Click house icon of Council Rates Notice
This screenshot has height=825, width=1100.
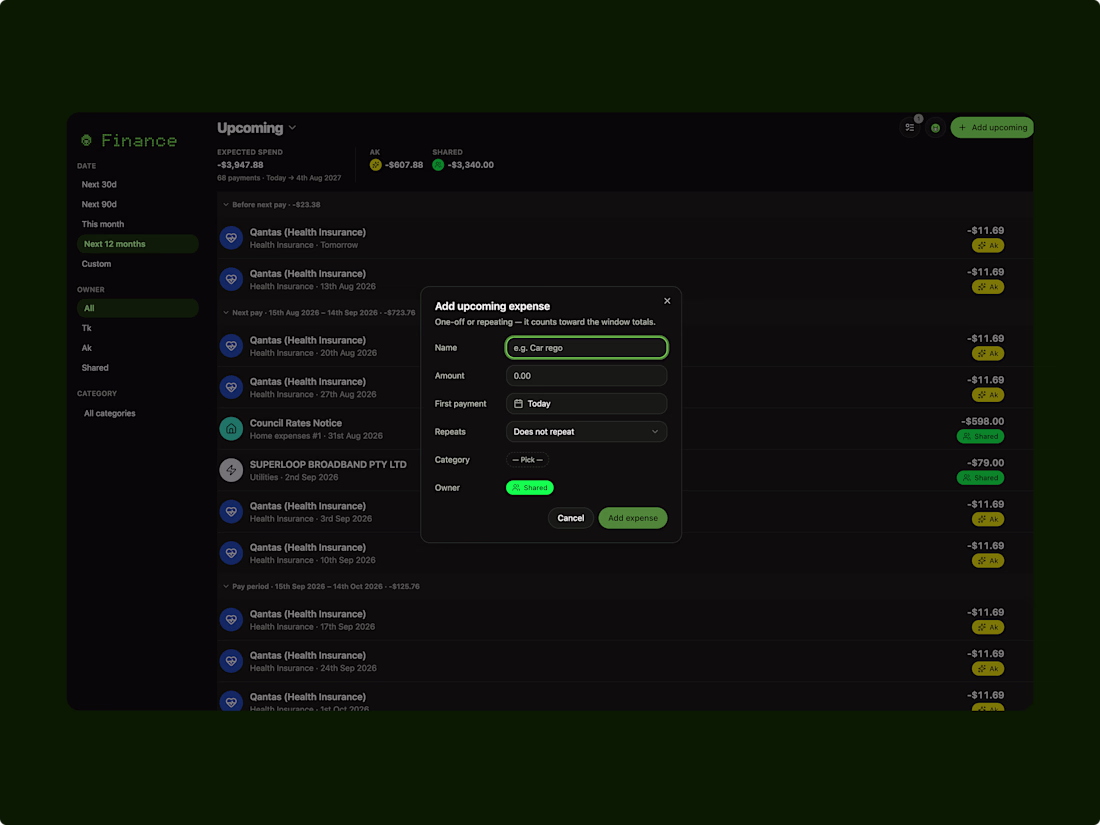click(x=231, y=429)
